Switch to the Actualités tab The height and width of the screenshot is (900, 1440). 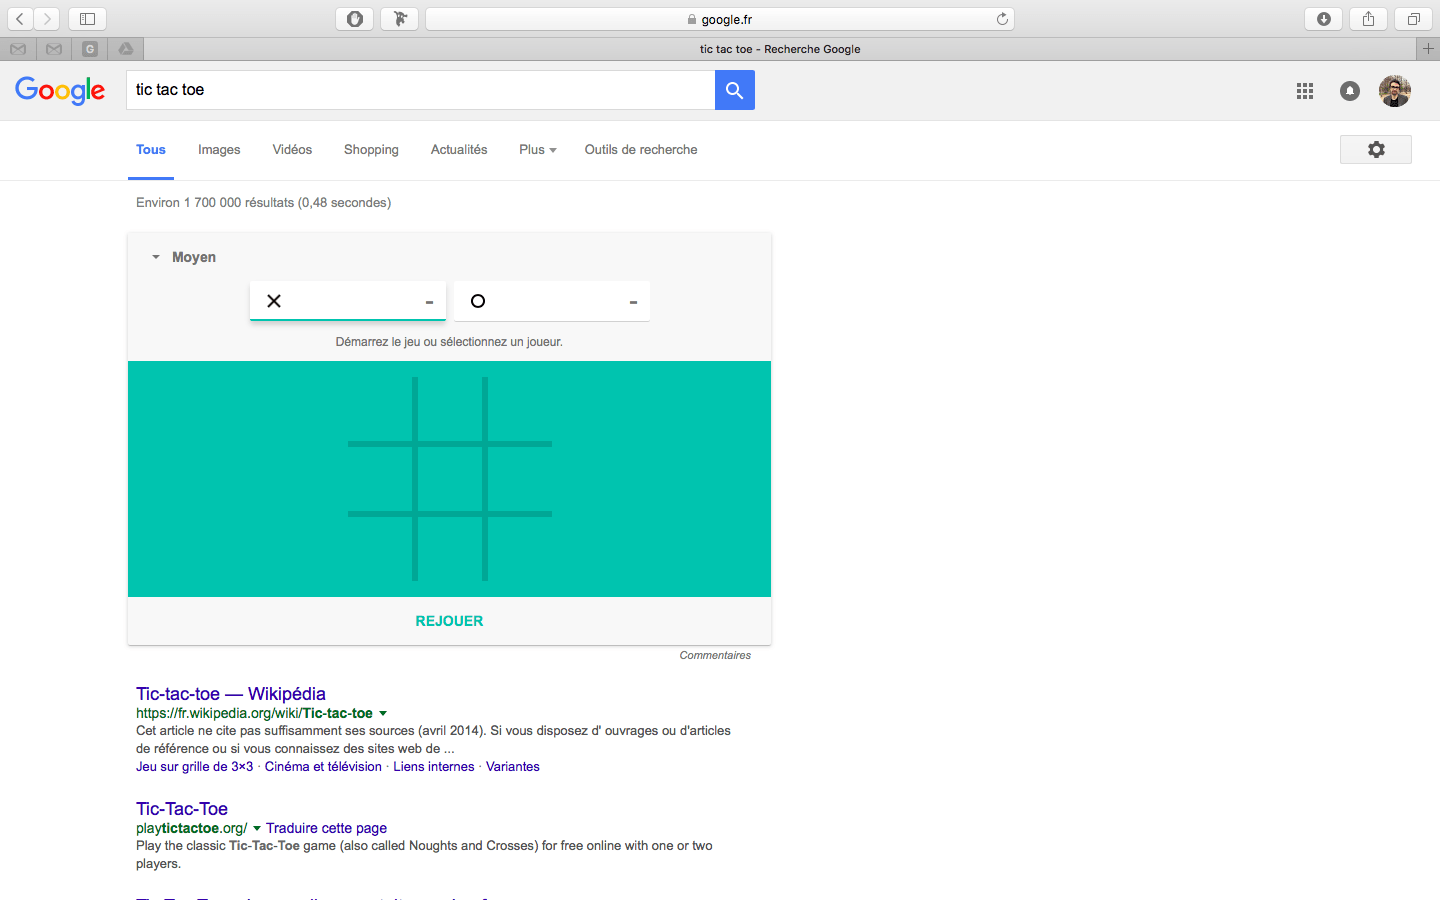click(x=459, y=150)
